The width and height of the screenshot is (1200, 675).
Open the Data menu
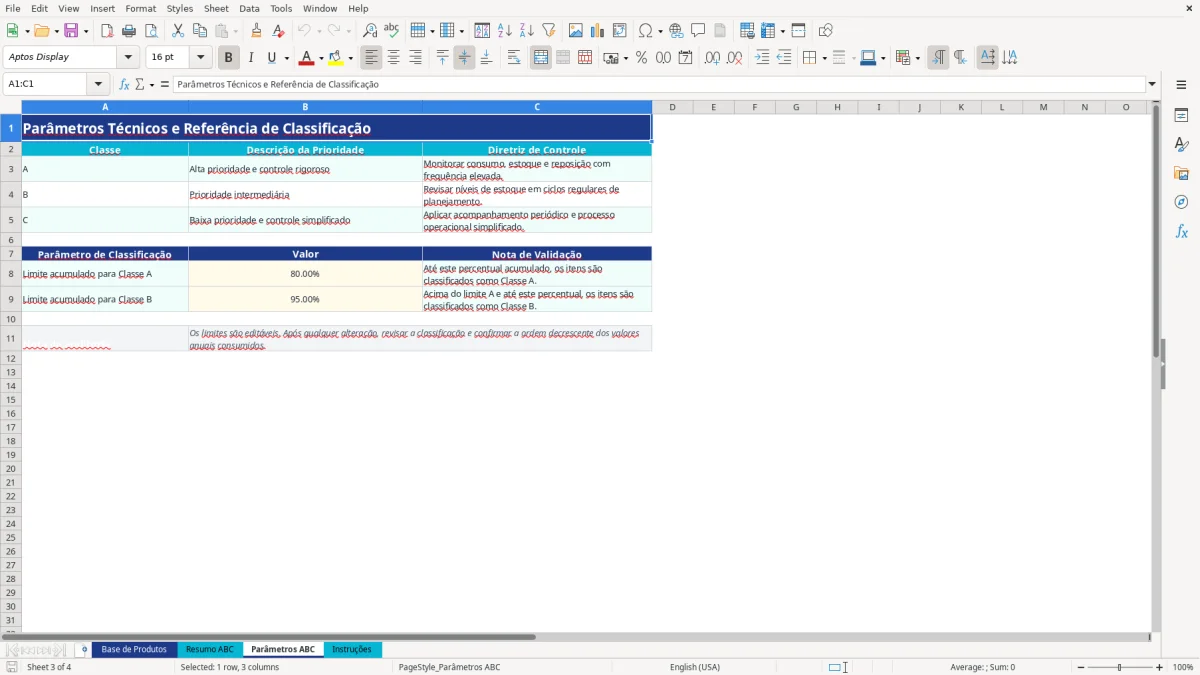point(249,8)
